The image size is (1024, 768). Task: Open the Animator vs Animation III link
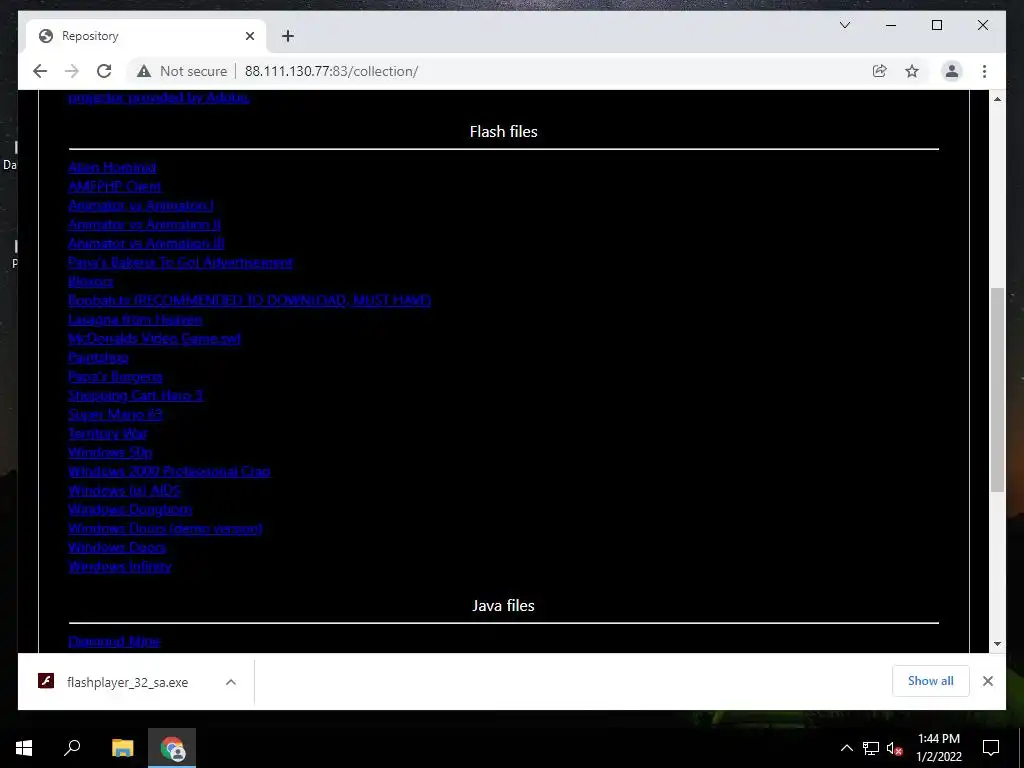[x=146, y=243]
